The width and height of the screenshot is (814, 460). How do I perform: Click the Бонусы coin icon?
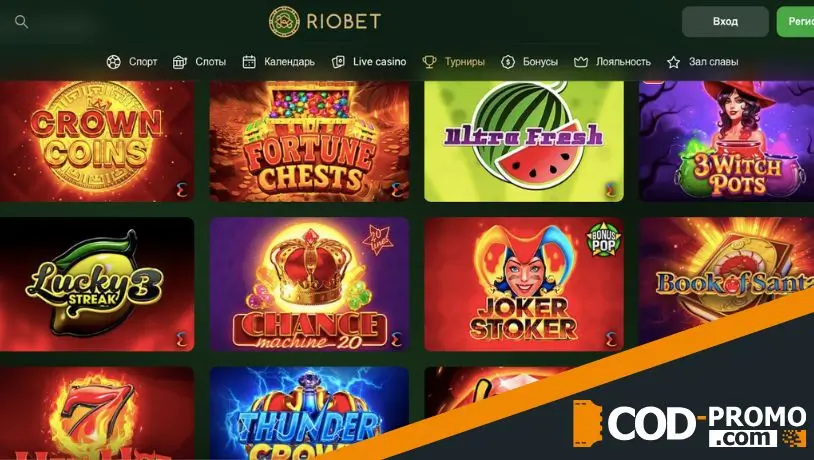(508, 62)
